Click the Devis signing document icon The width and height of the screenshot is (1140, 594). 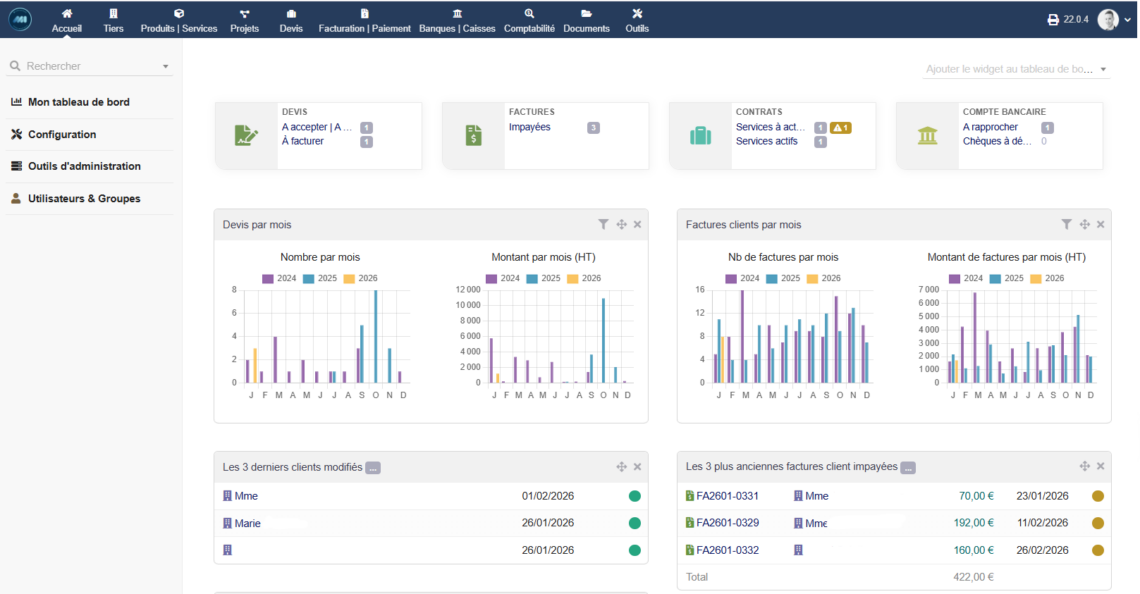[x=246, y=136]
